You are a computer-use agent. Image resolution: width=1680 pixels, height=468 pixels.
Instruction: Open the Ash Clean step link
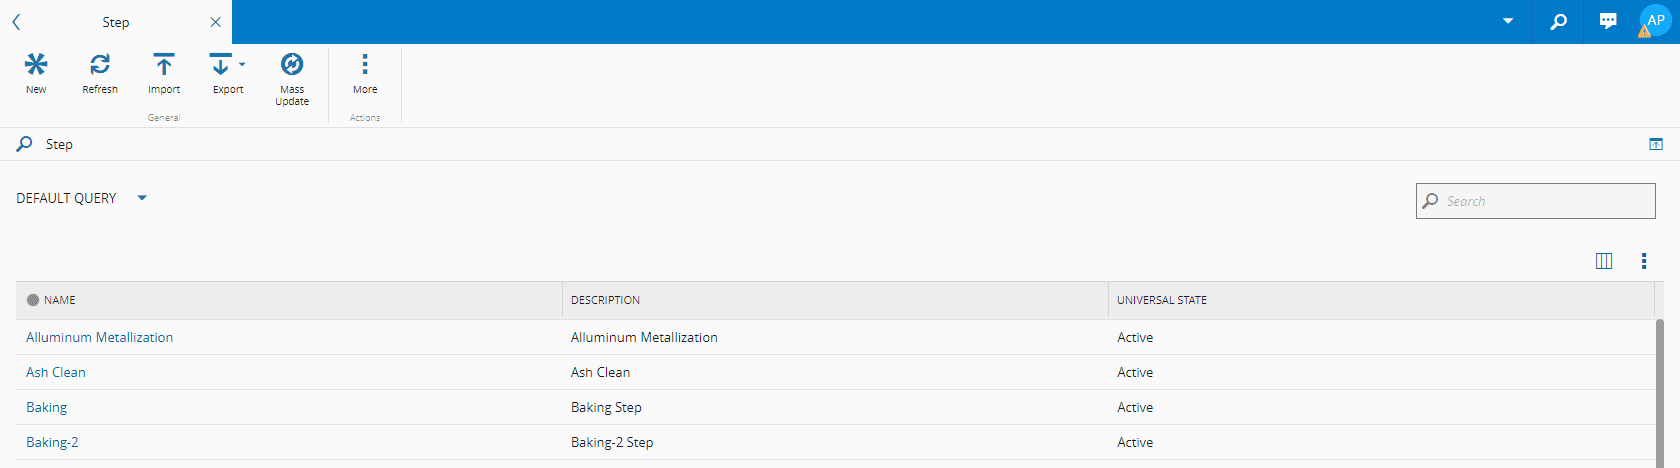[x=56, y=372]
